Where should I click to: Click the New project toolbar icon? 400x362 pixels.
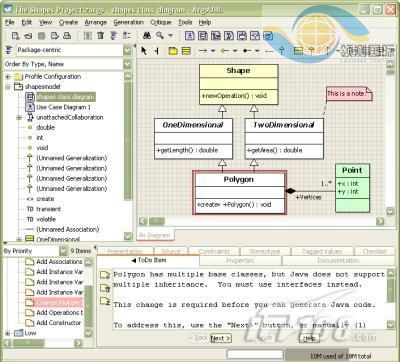[x=15, y=35]
